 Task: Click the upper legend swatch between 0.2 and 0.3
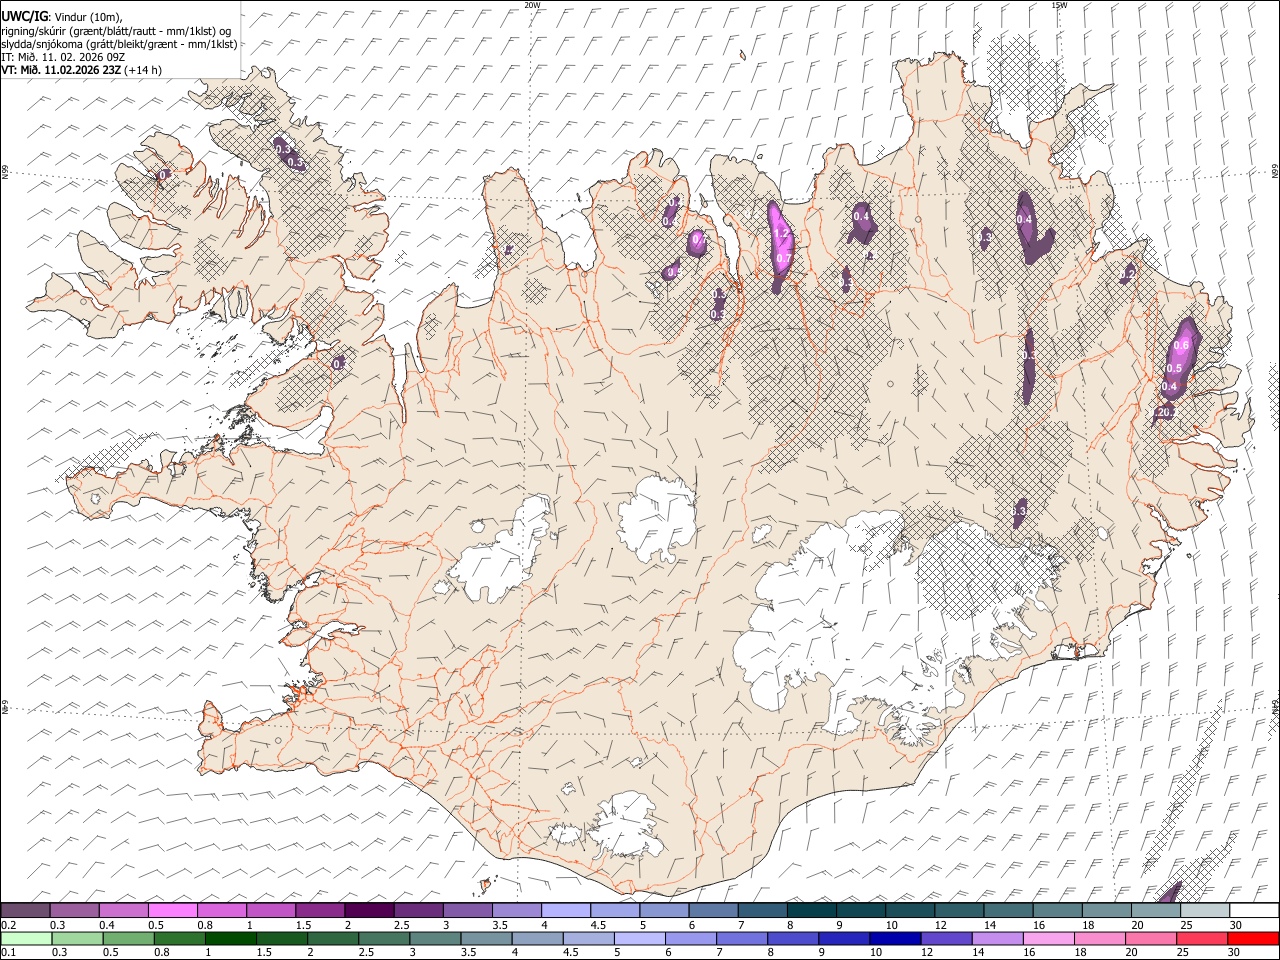pyautogui.click(x=26, y=911)
